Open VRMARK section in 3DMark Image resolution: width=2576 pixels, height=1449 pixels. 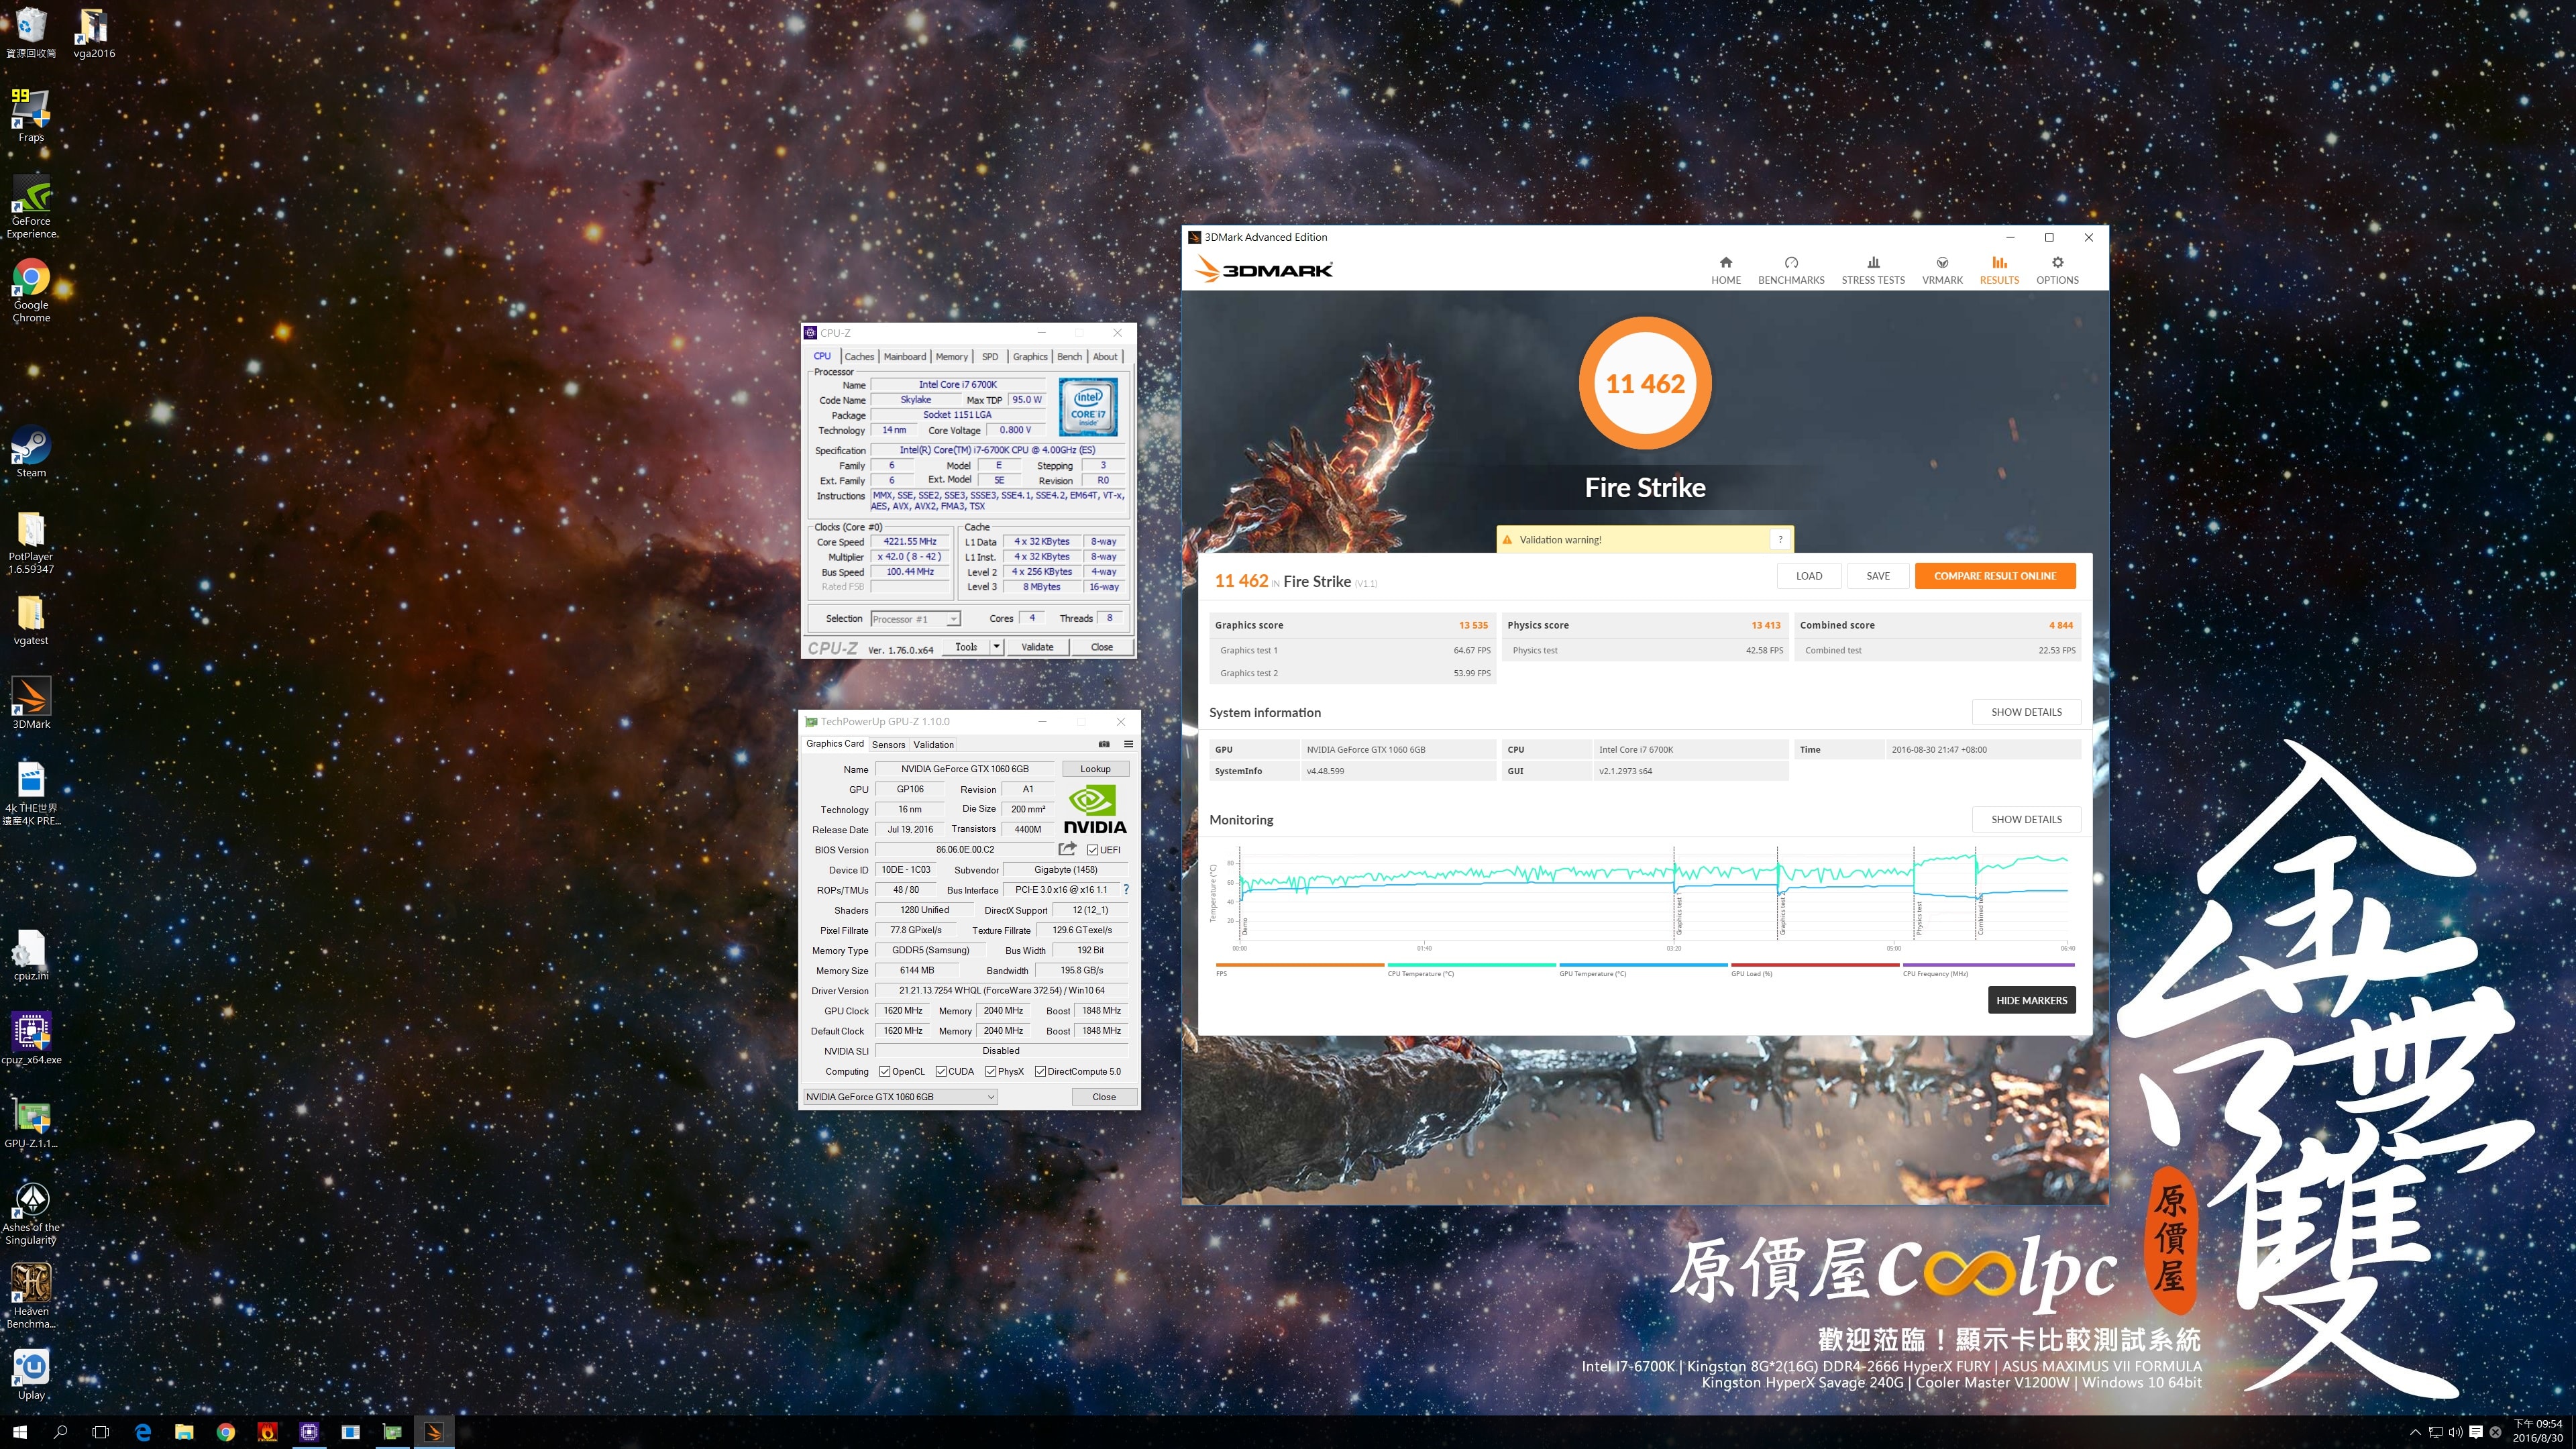[1942, 270]
